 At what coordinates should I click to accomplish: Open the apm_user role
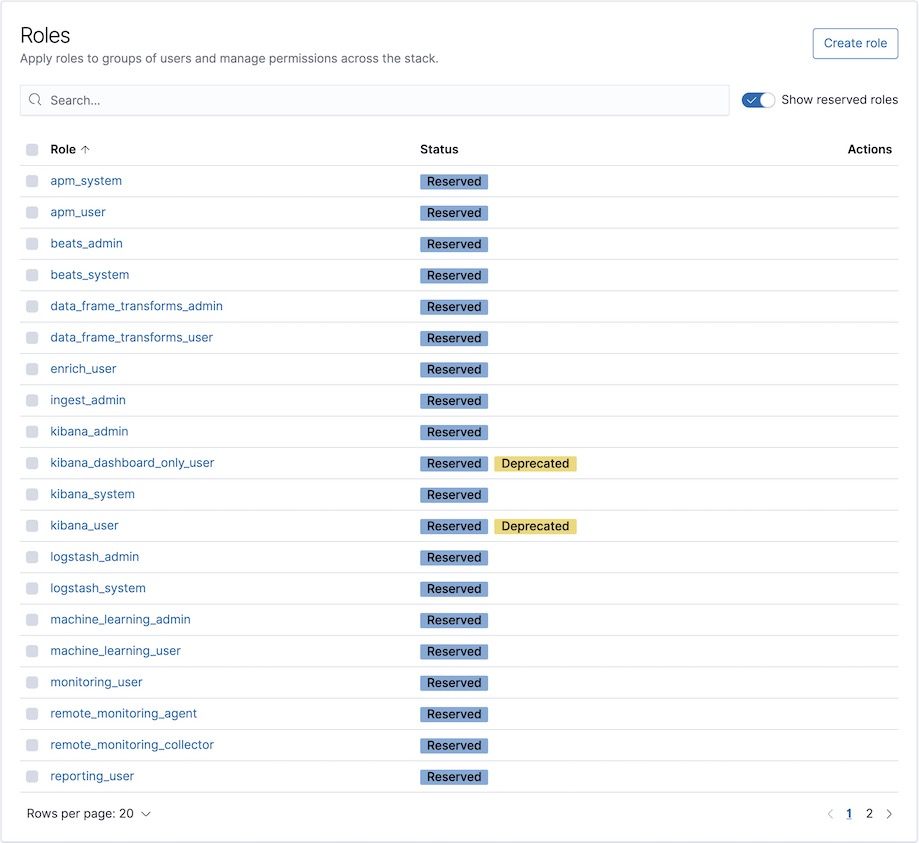pyautogui.click(x=78, y=212)
